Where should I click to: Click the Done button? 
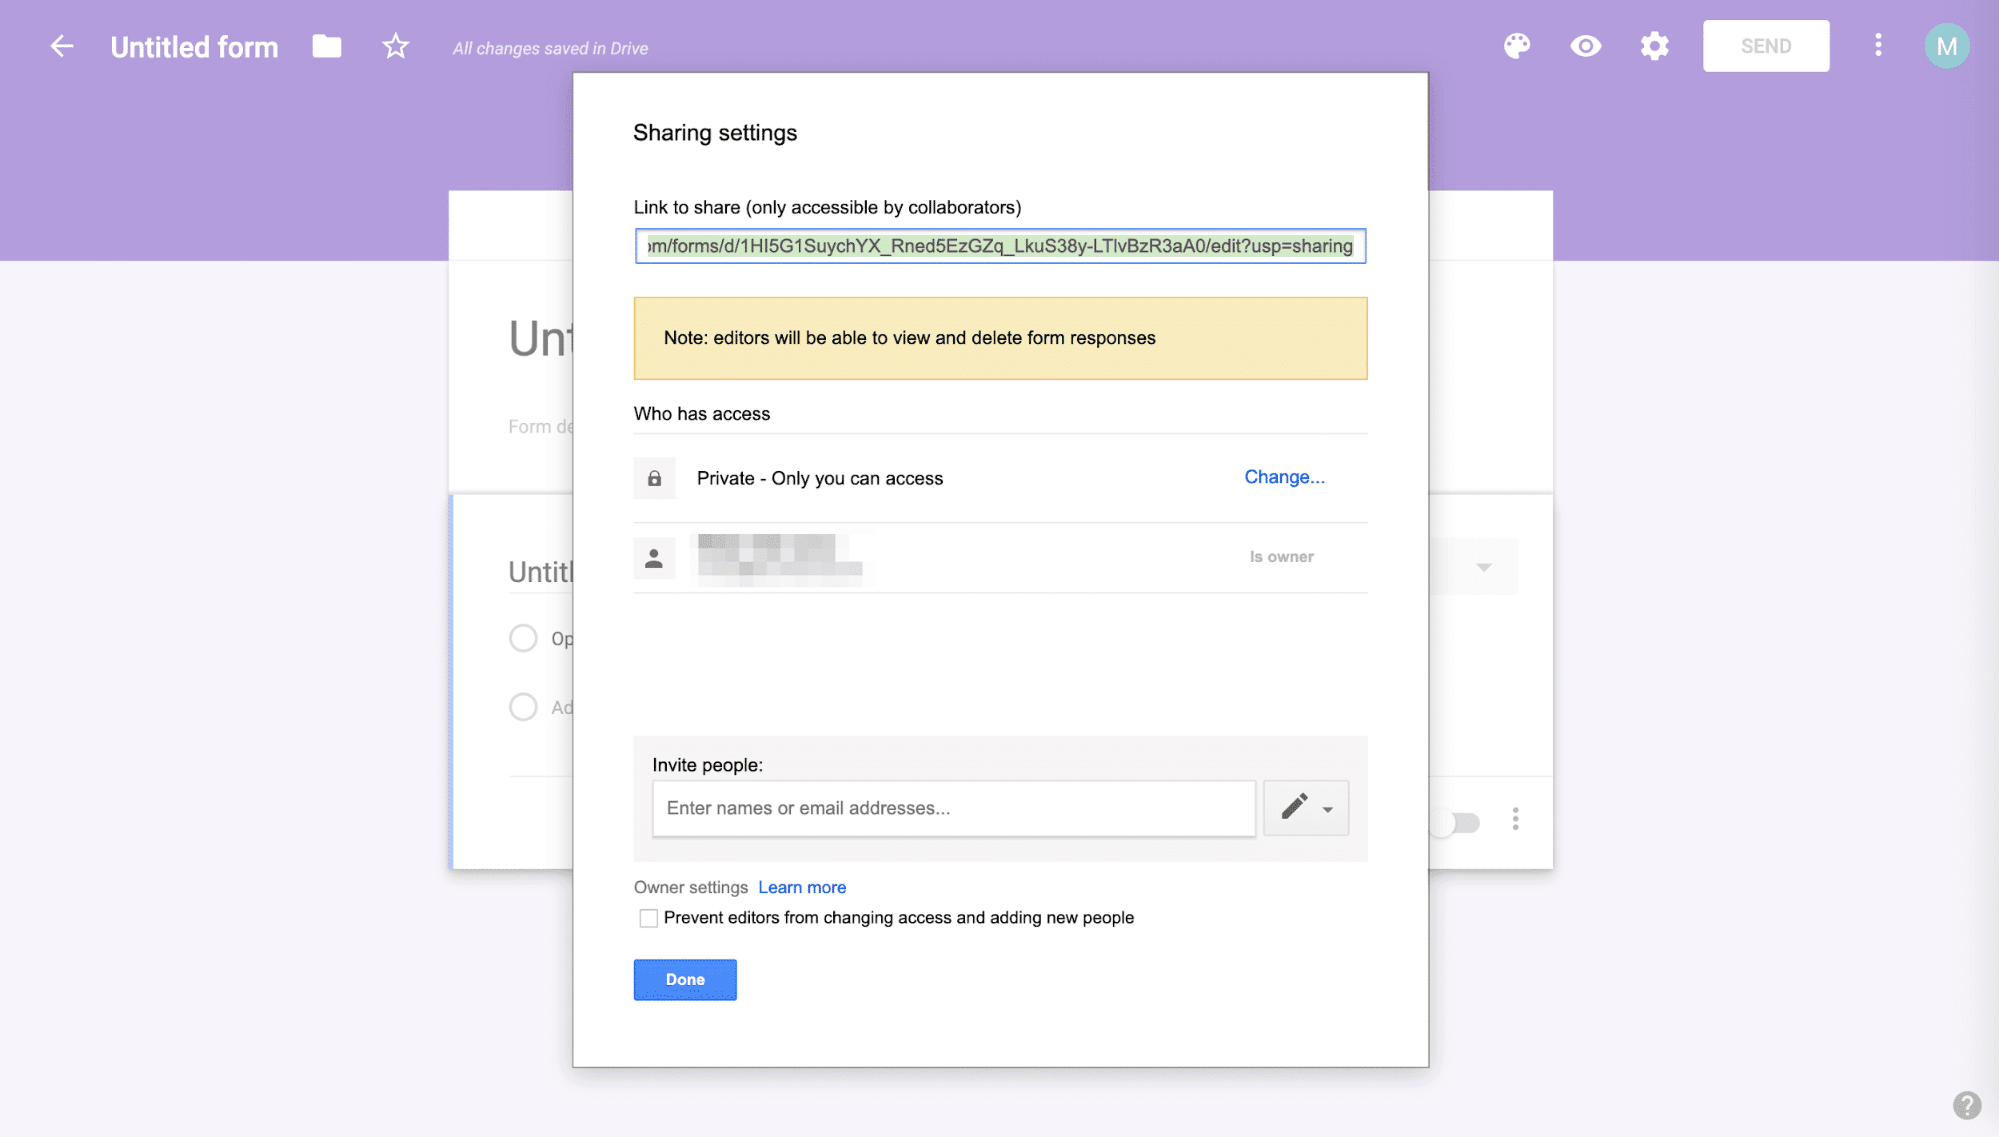click(685, 979)
